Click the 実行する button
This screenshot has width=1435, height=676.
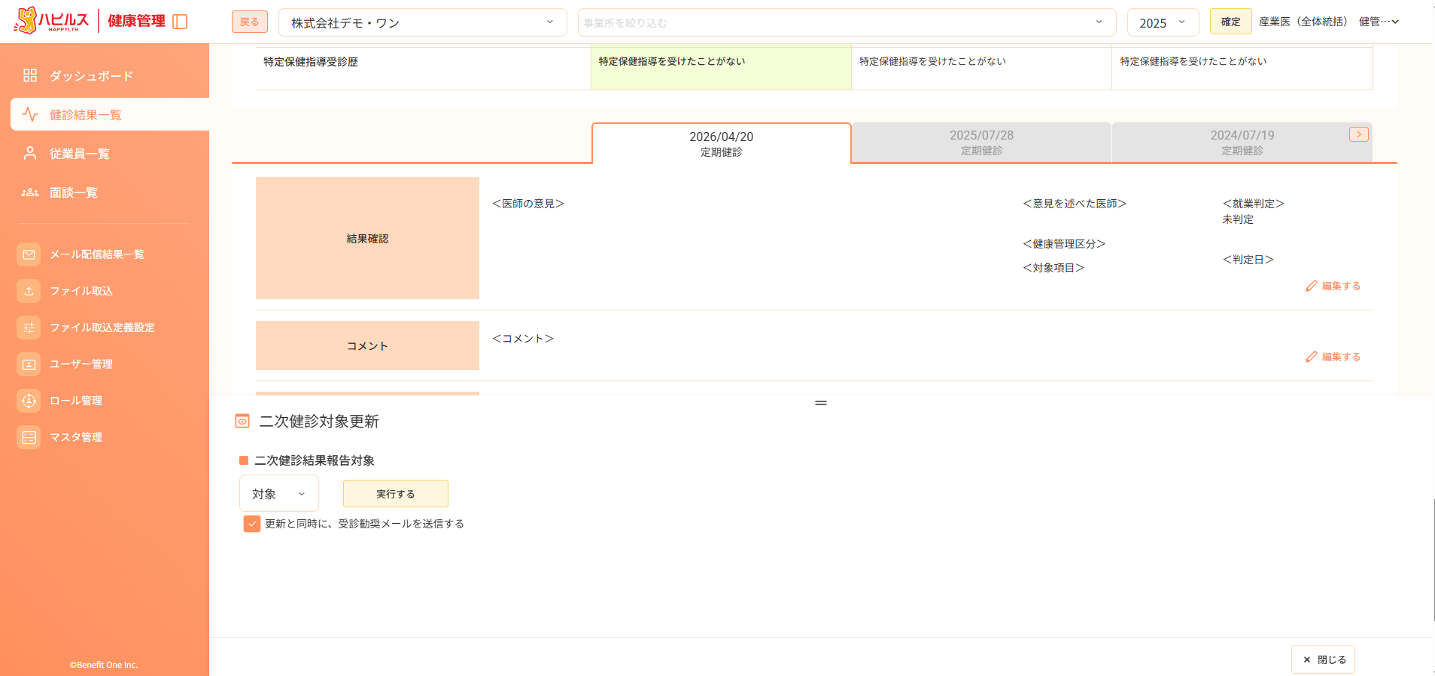click(x=396, y=494)
